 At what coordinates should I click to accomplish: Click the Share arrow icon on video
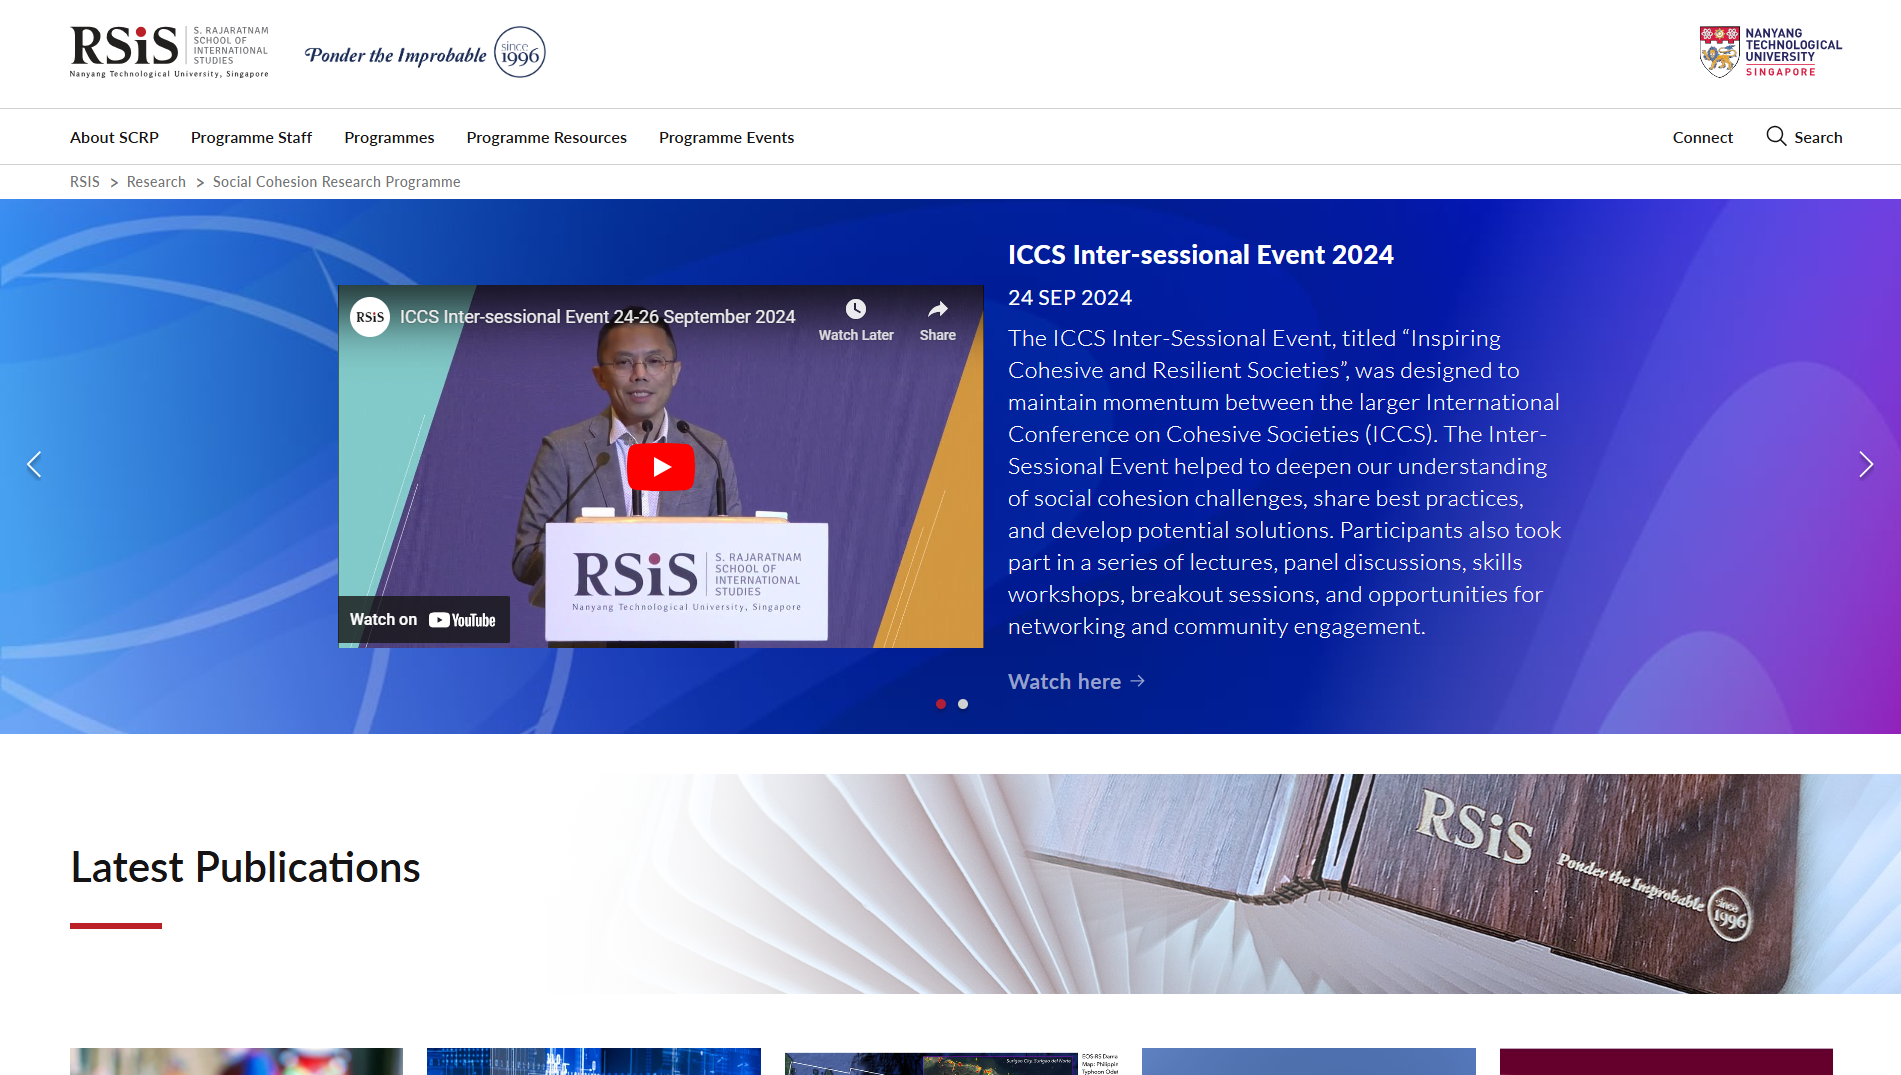pyautogui.click(x=937, y=310)
